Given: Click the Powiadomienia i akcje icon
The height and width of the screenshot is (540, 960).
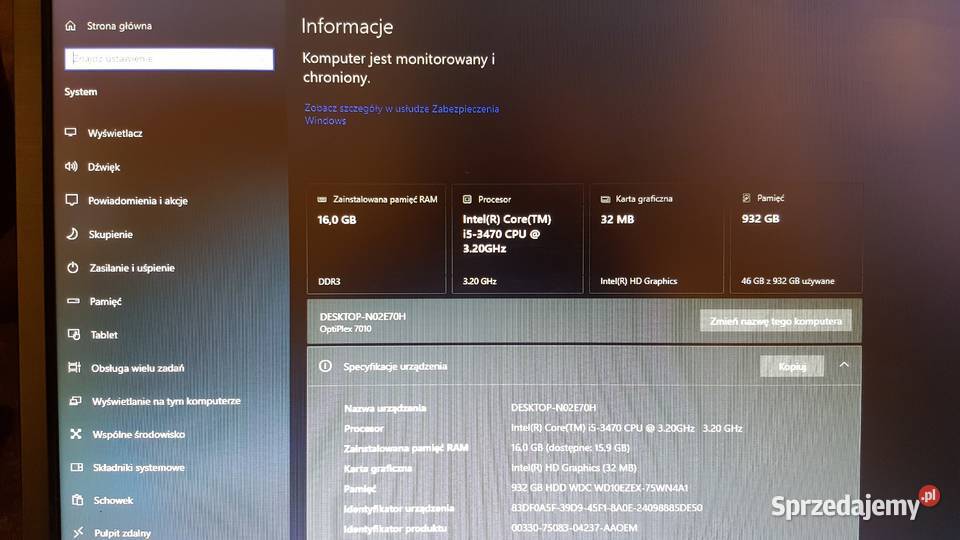Looking at the screenshot, I should point(72,200).
